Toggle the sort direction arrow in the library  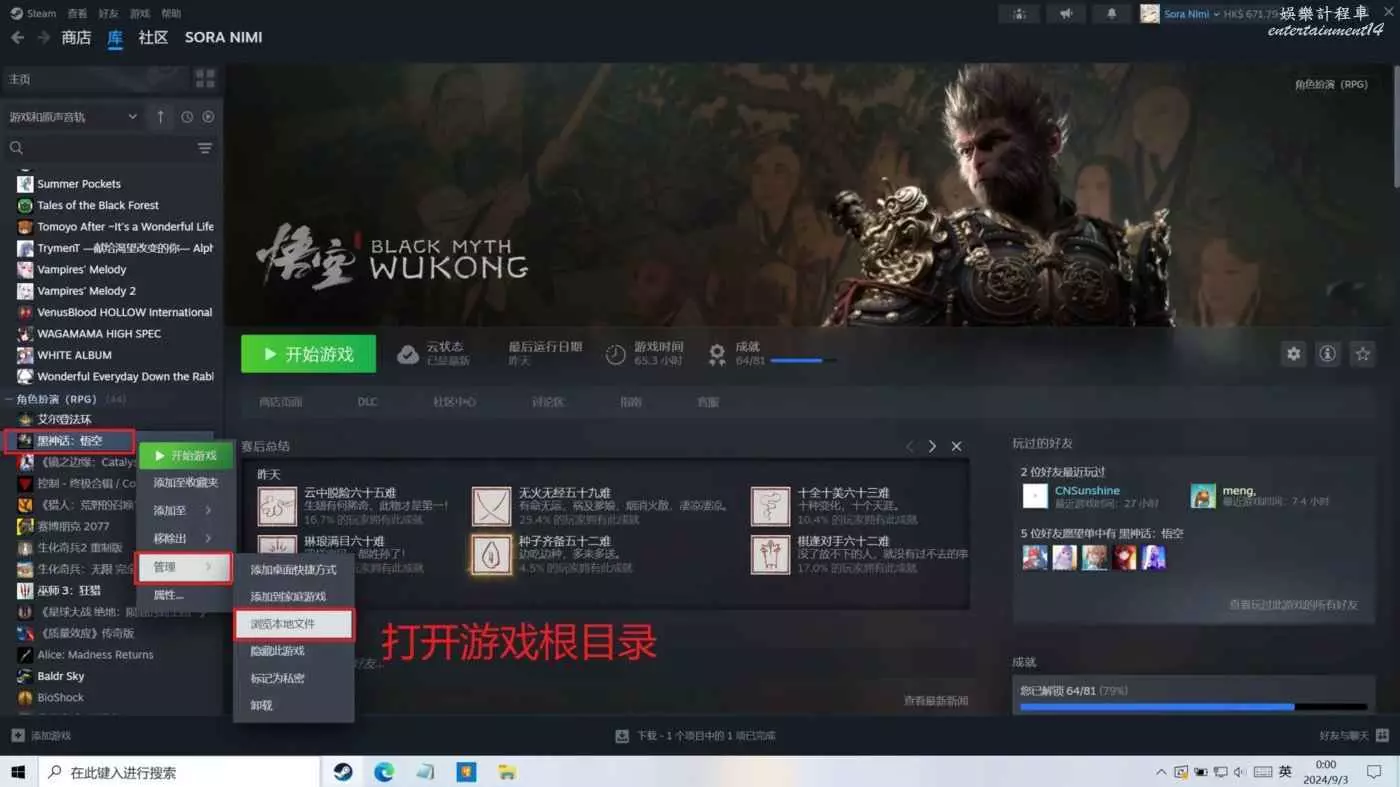(160, 117)
